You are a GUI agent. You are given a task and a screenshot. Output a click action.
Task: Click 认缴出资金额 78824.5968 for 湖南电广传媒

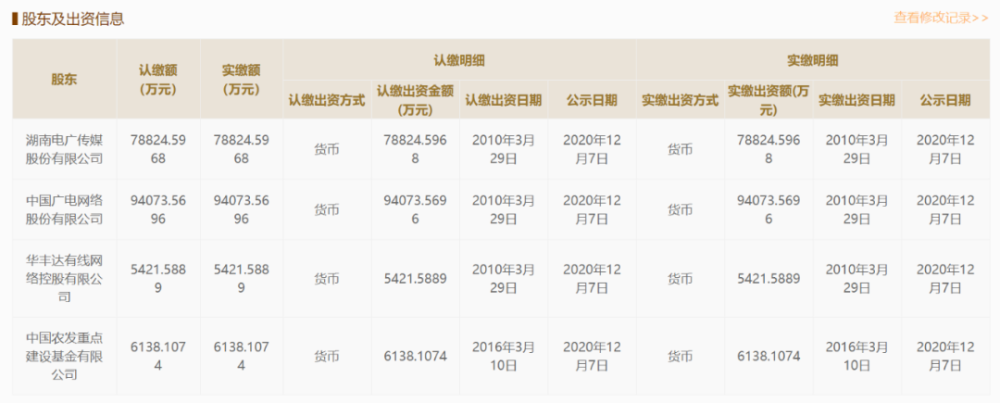click(x=415, y=149)
